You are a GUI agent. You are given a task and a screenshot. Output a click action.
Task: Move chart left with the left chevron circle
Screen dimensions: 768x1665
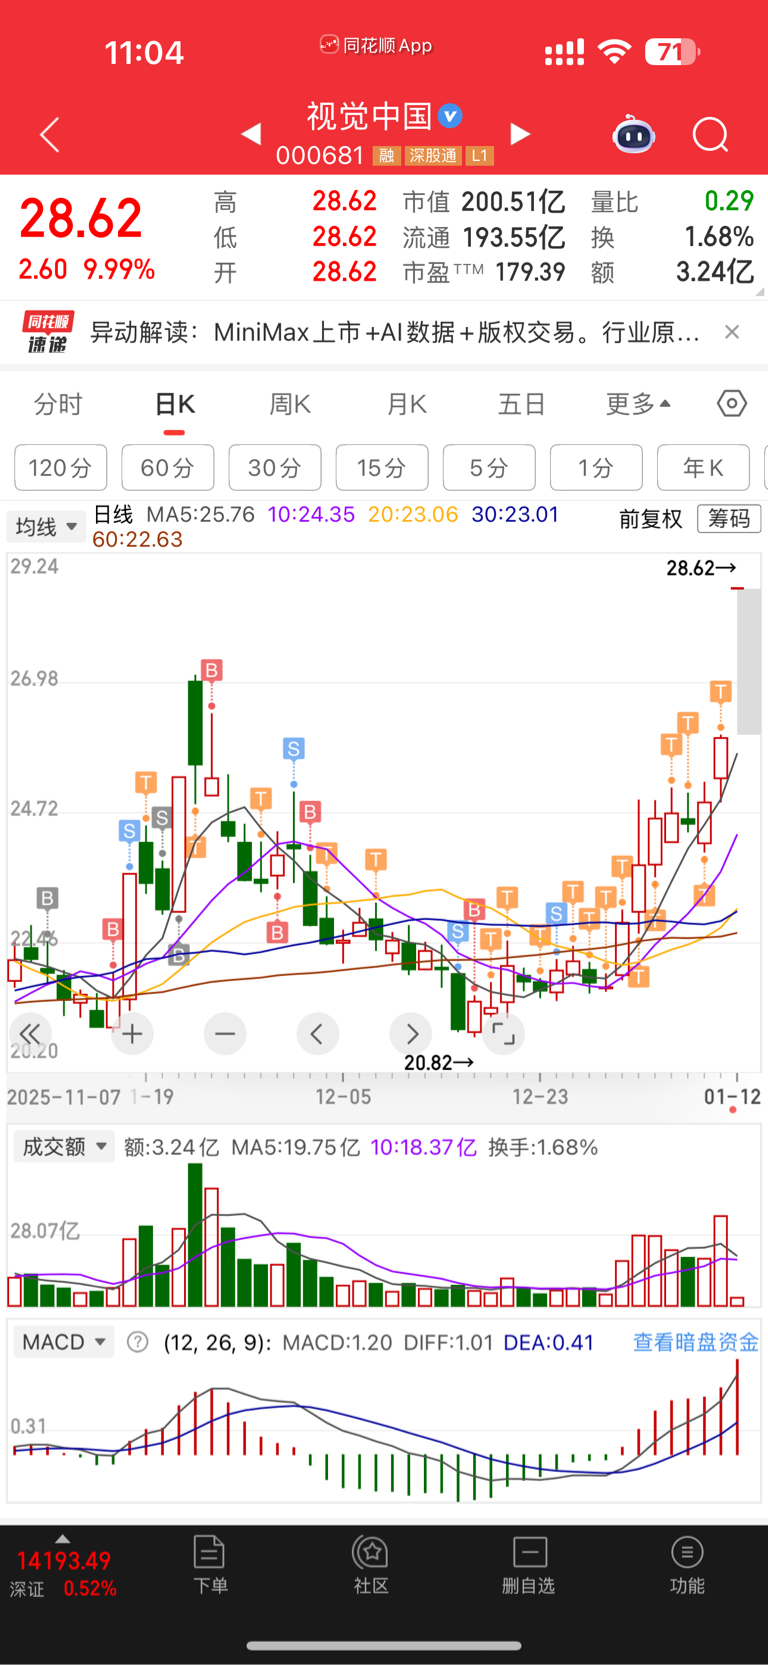click(317, 1034)
